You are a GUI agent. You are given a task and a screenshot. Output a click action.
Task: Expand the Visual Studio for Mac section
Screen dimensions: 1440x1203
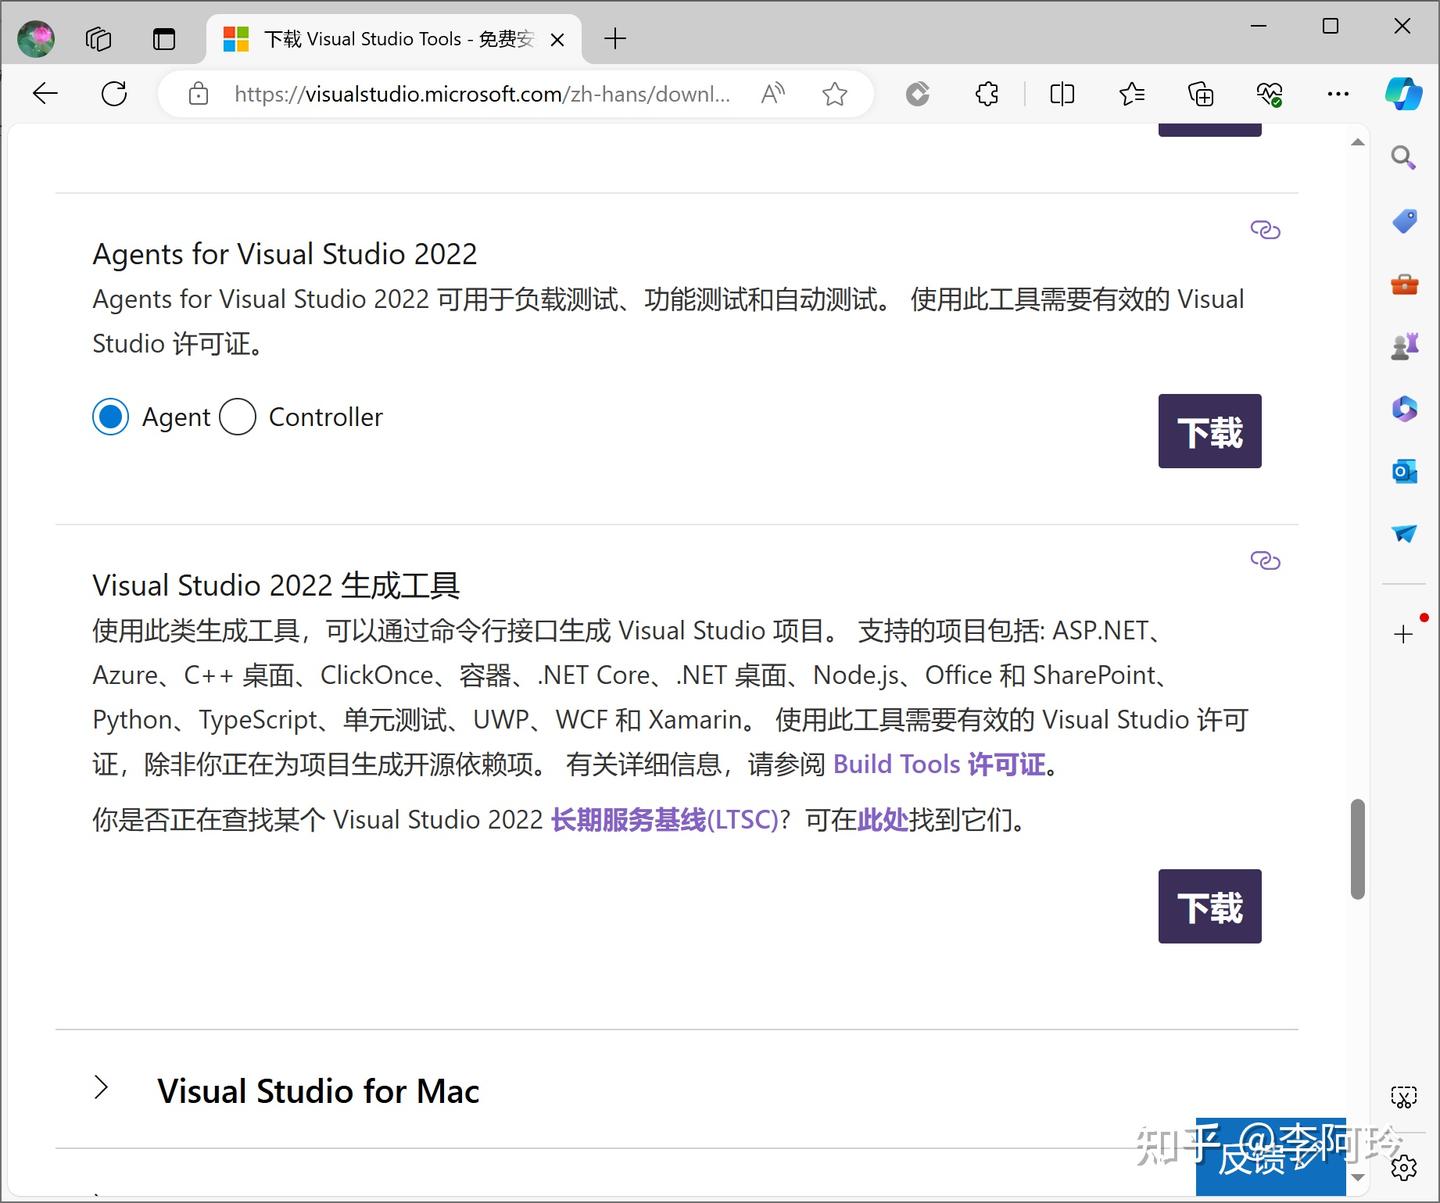point(101,1087)
